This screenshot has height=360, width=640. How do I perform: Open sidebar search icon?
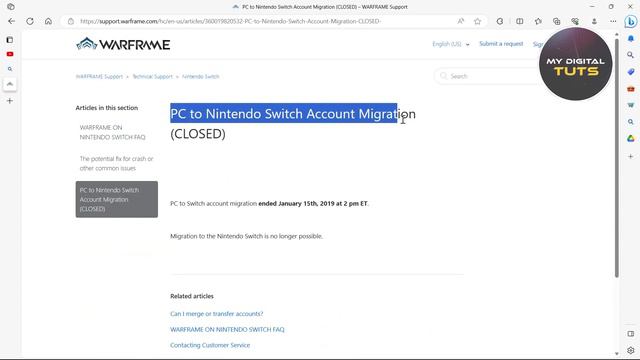point(631,55)
